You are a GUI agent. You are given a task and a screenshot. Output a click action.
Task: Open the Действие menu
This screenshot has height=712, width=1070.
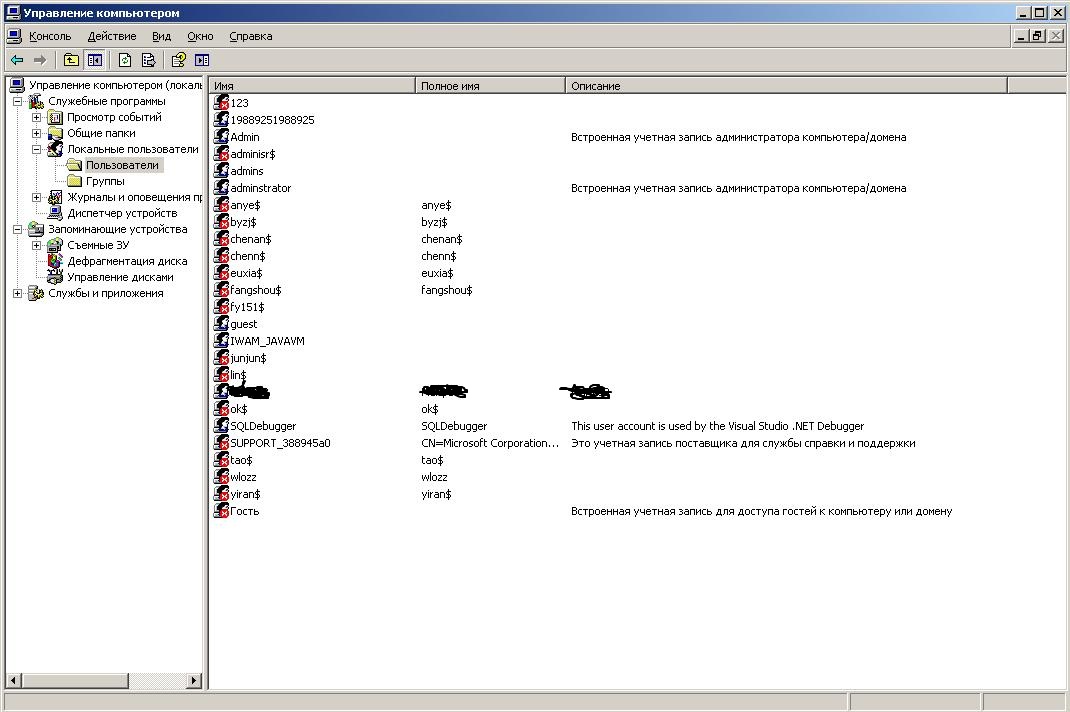coord(111,36)
